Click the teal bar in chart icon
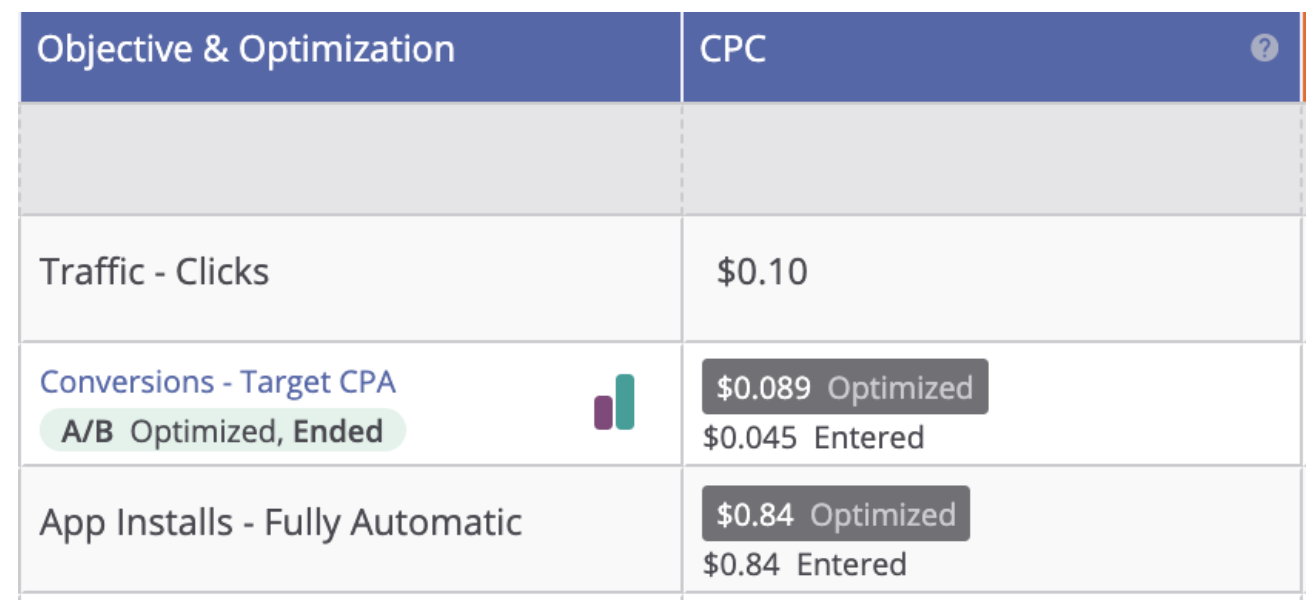1310x606 pixels. tap(625, 402)
